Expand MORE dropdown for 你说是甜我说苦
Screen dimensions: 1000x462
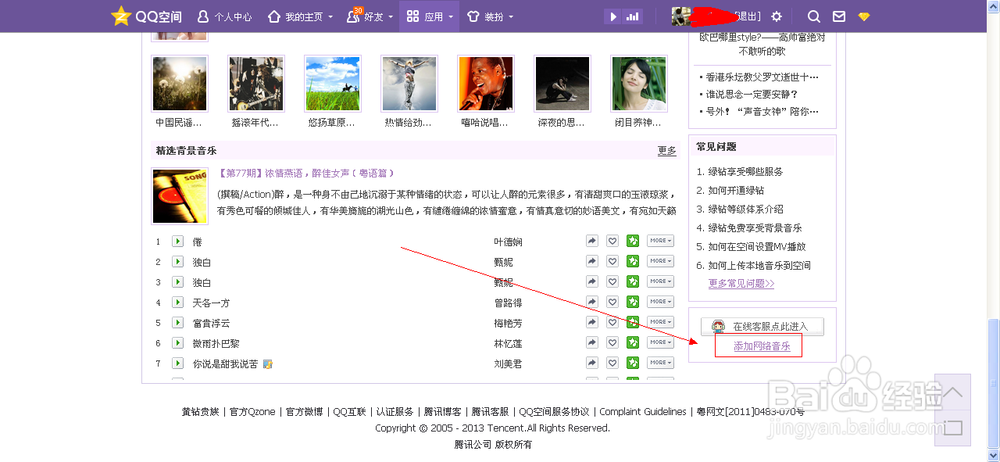(661, 363)
